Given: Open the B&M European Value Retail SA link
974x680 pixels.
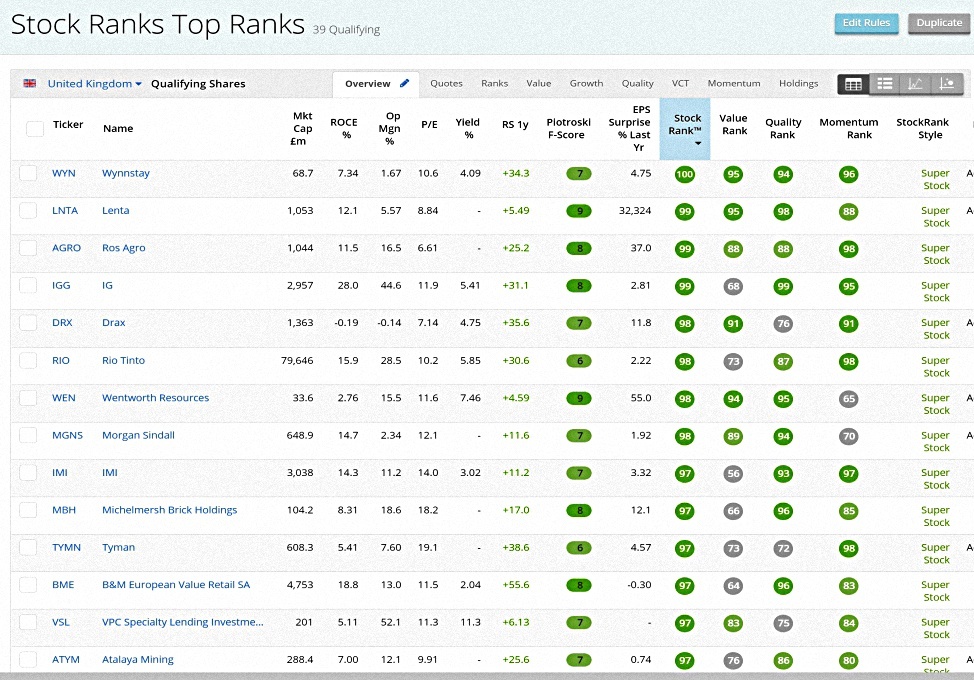Looking at the screenshot, I should (176, 585).
